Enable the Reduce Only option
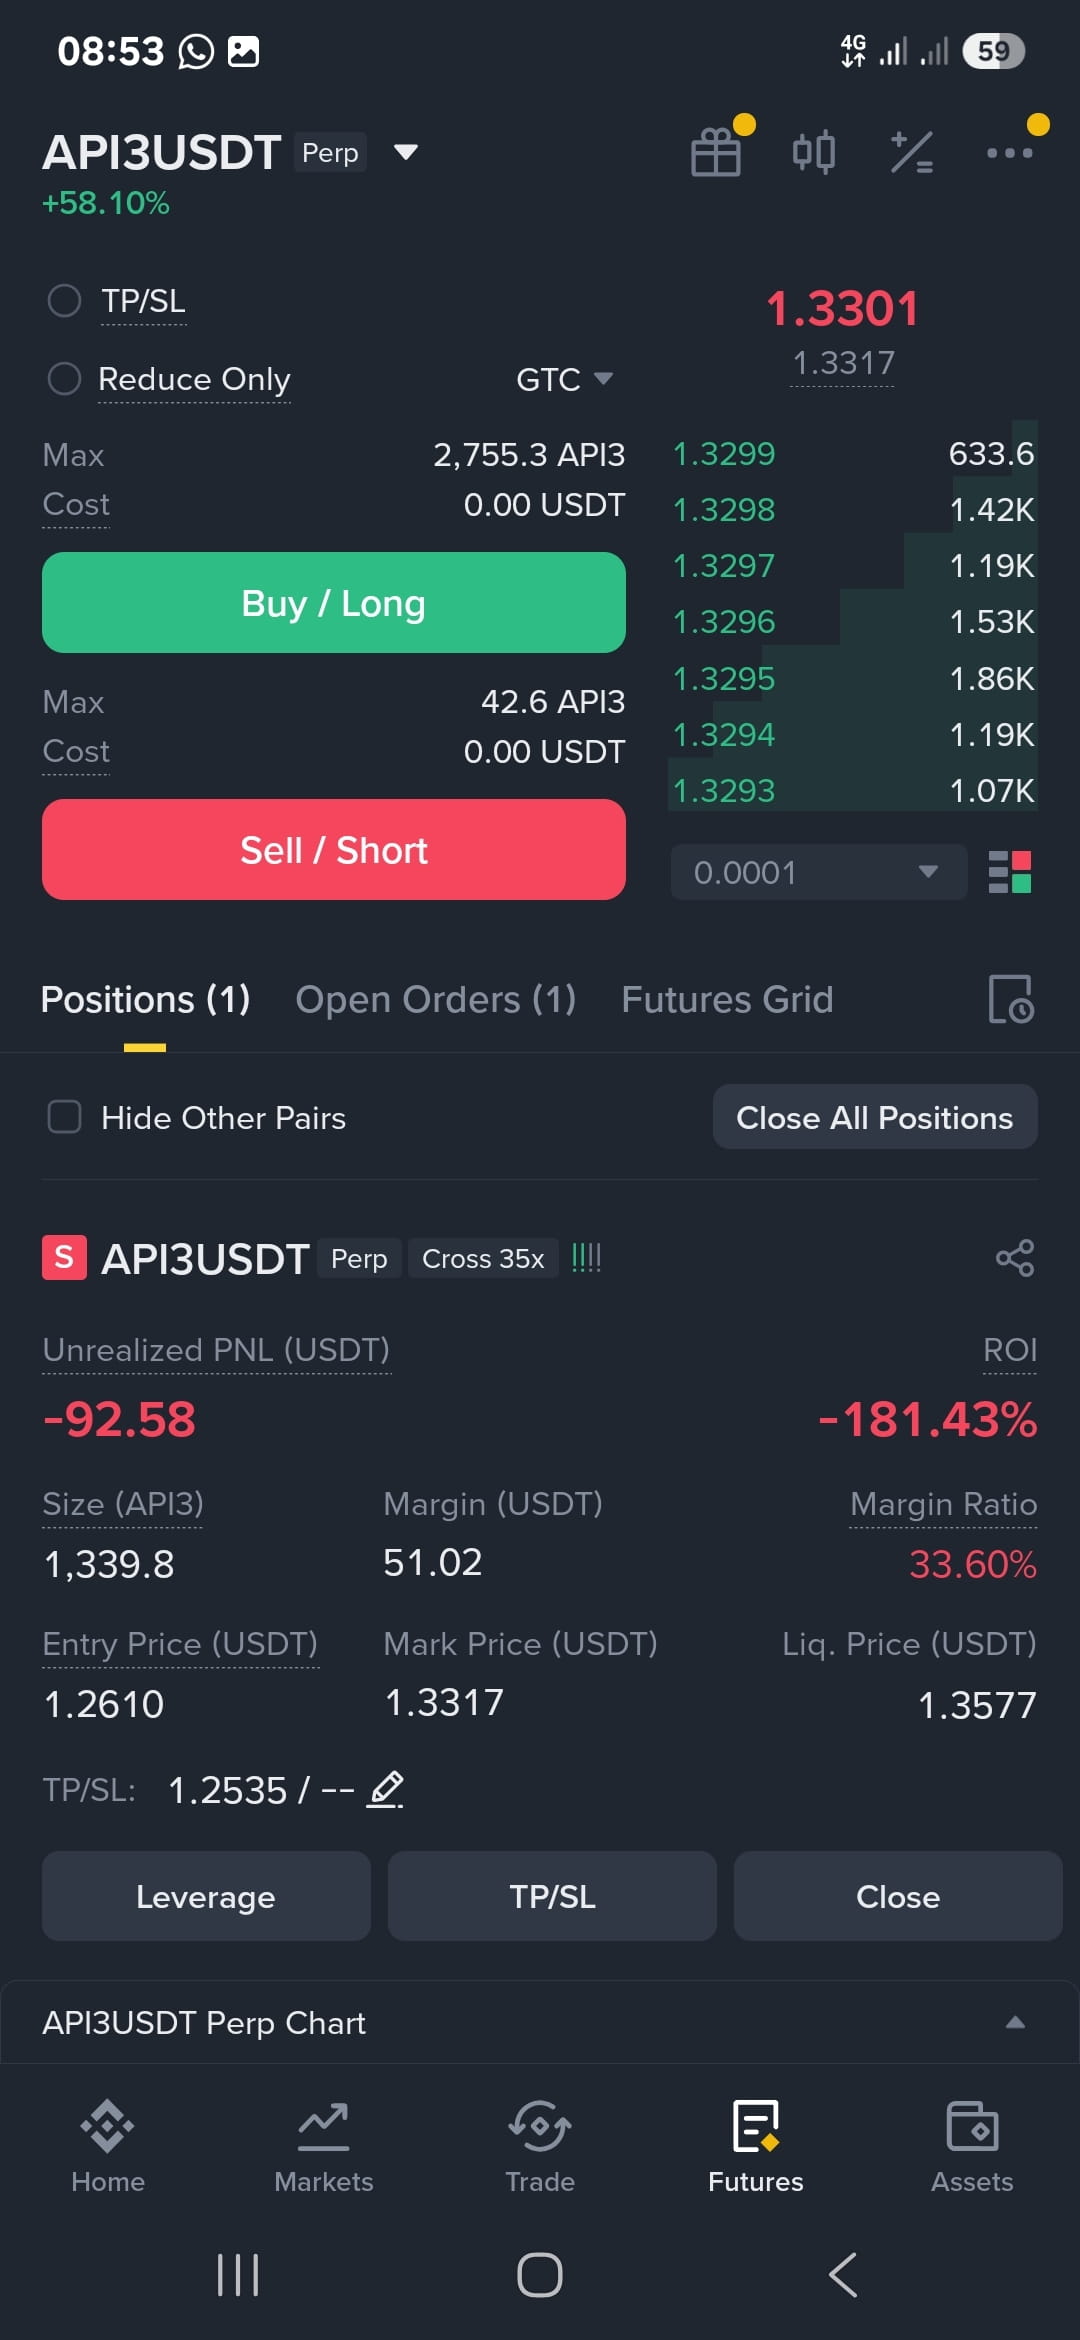1080x2340 pixels. (64, 378)
